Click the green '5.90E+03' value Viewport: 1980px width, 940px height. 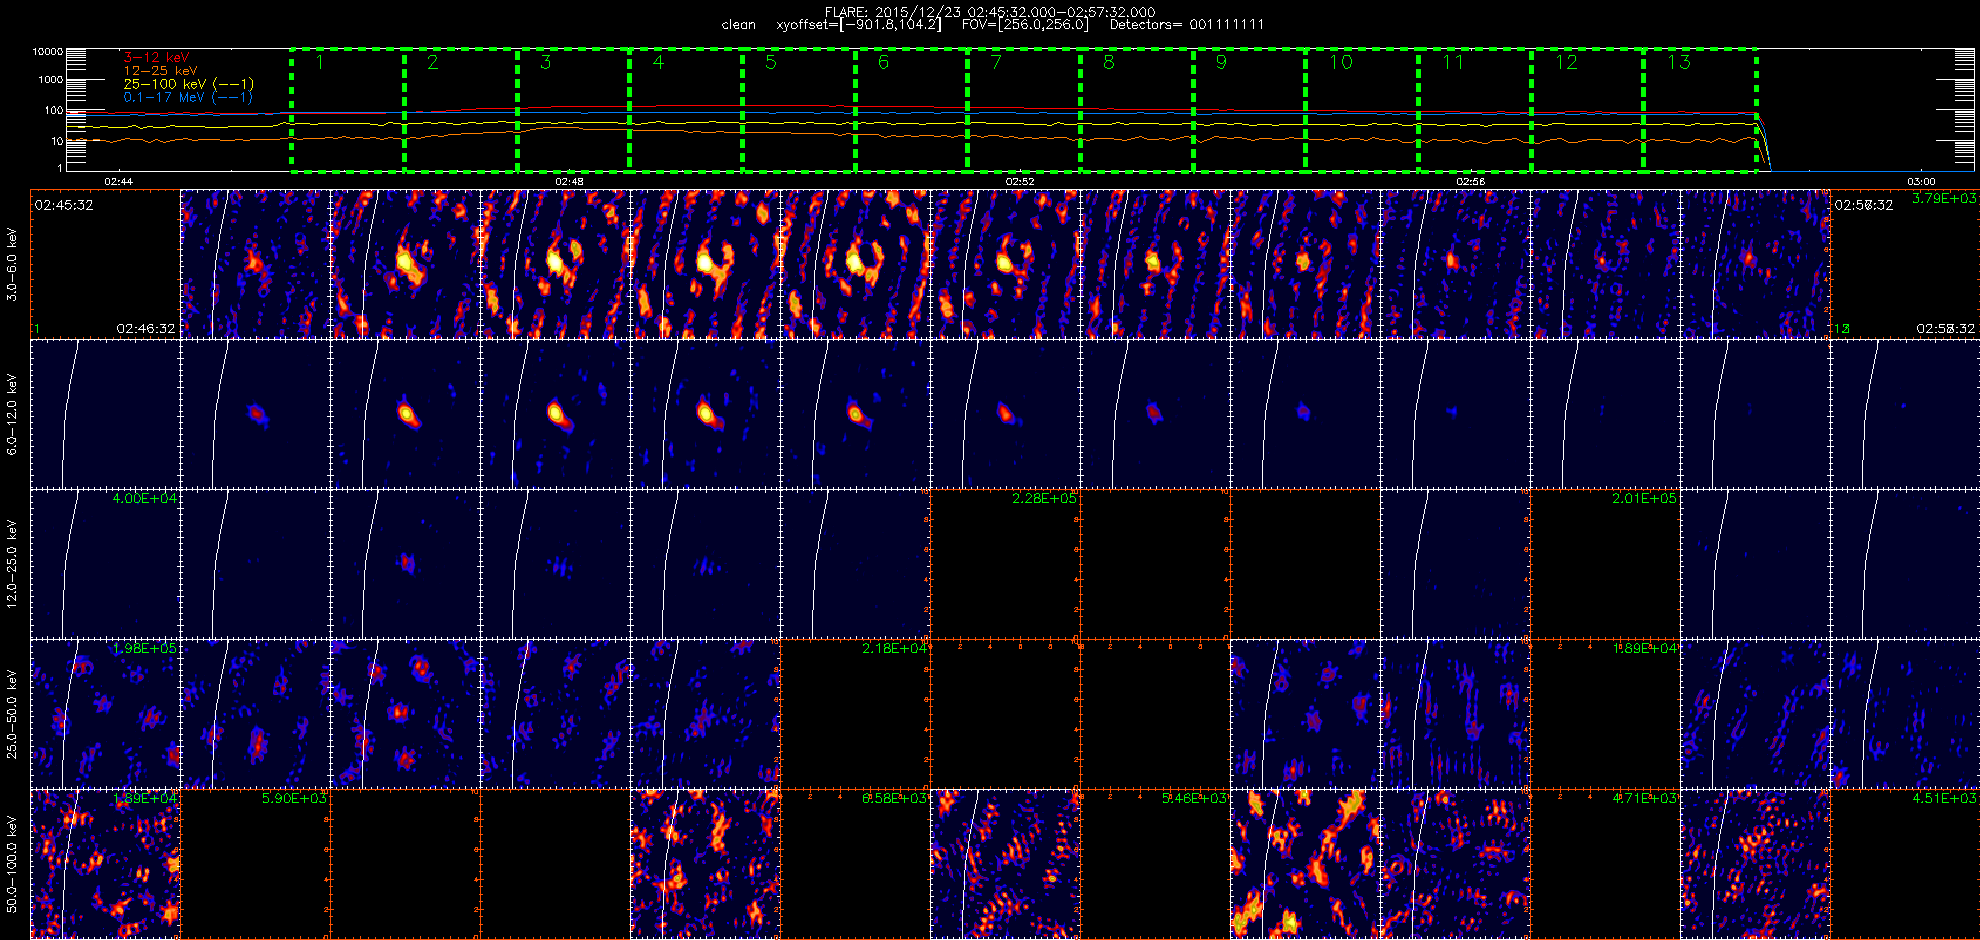click(x=294, y=798)
